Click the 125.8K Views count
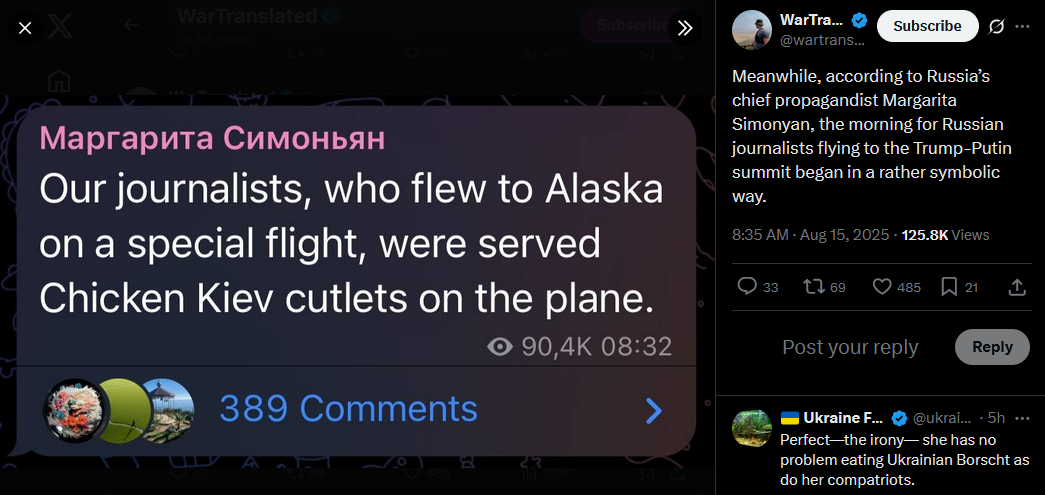 pyautogui.click(x=945, y=235)
